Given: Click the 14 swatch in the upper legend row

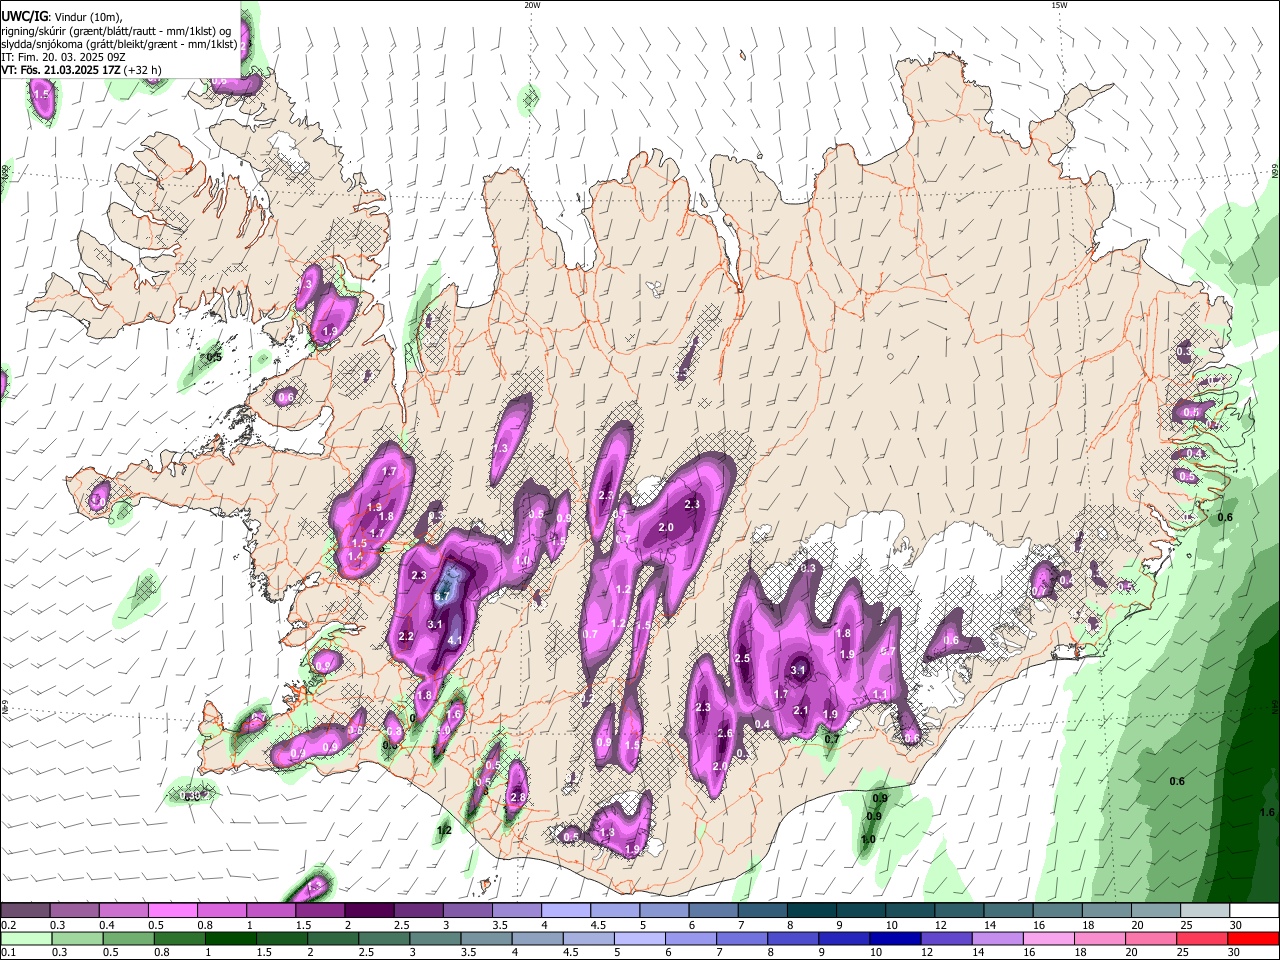Looking at the screenshot, I should (x=1009, y=911).
